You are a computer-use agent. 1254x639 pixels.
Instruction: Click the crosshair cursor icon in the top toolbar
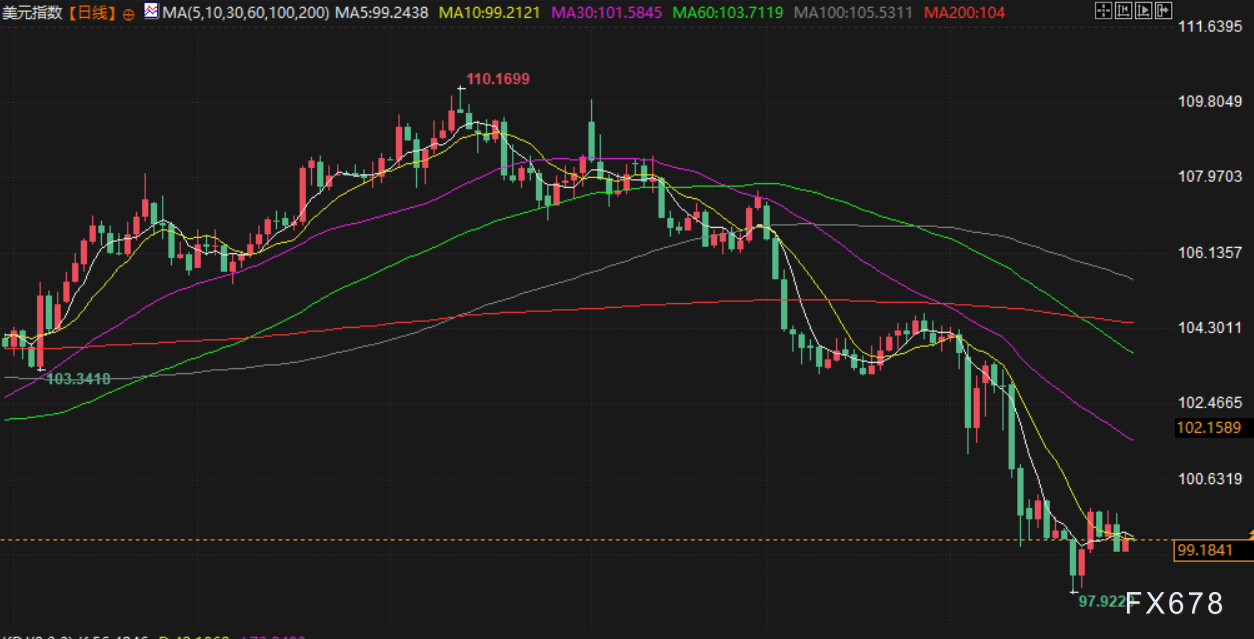(x=1103, y=11)
